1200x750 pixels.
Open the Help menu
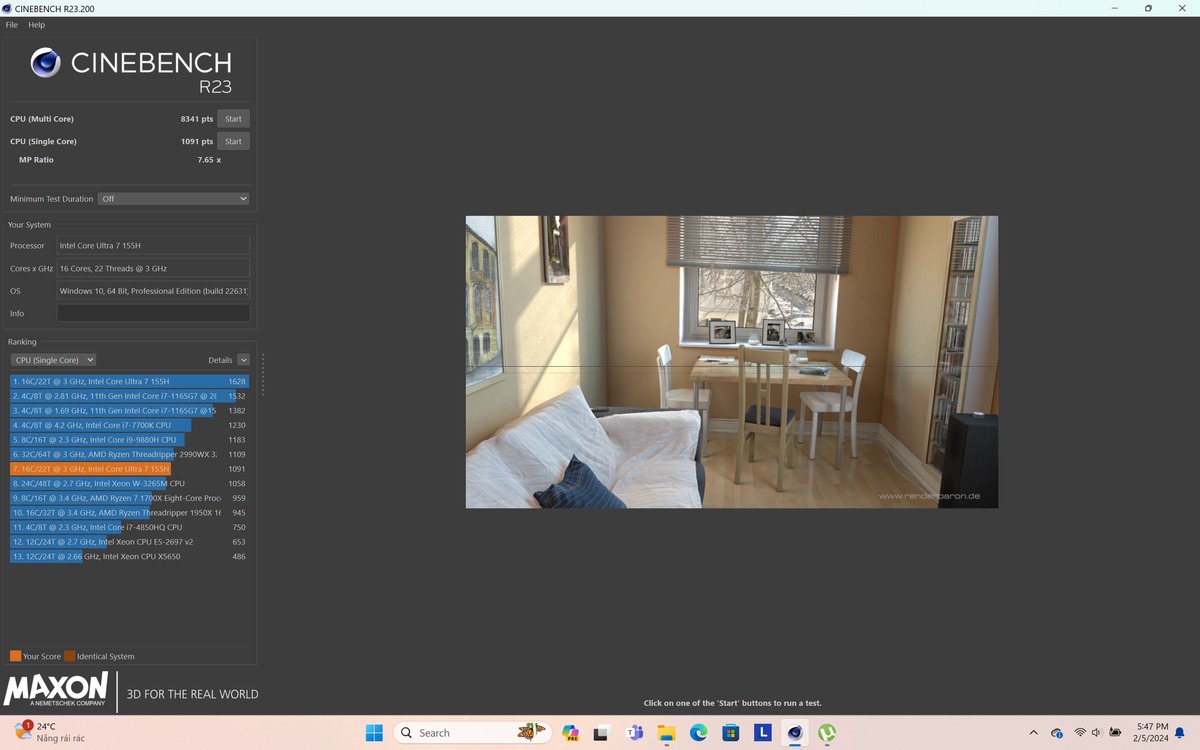point(37,25)
